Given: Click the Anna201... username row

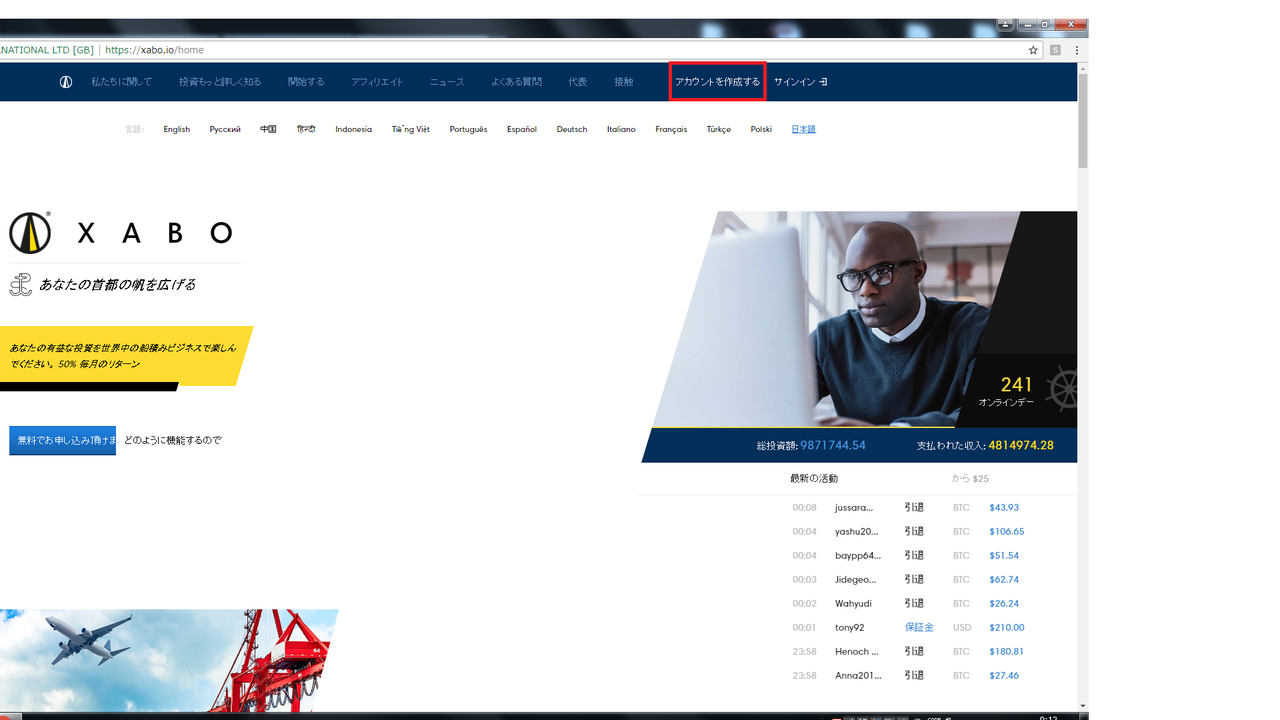Looking at the screenshot, I should [859, 676].
